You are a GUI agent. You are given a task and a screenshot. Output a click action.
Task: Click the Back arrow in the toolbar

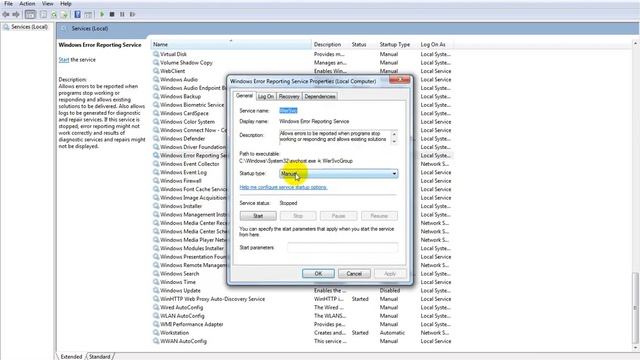(6, 14)
